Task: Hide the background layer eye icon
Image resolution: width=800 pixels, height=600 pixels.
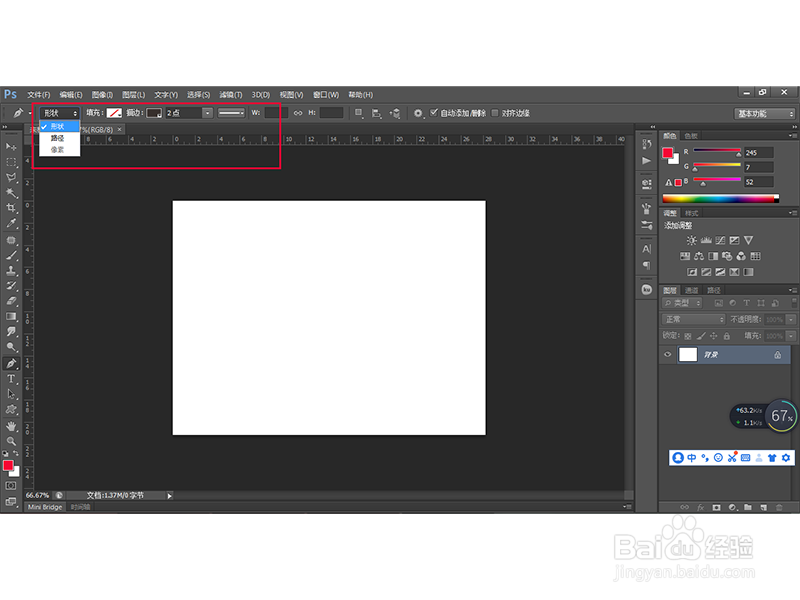Action: tap(667, 355)
